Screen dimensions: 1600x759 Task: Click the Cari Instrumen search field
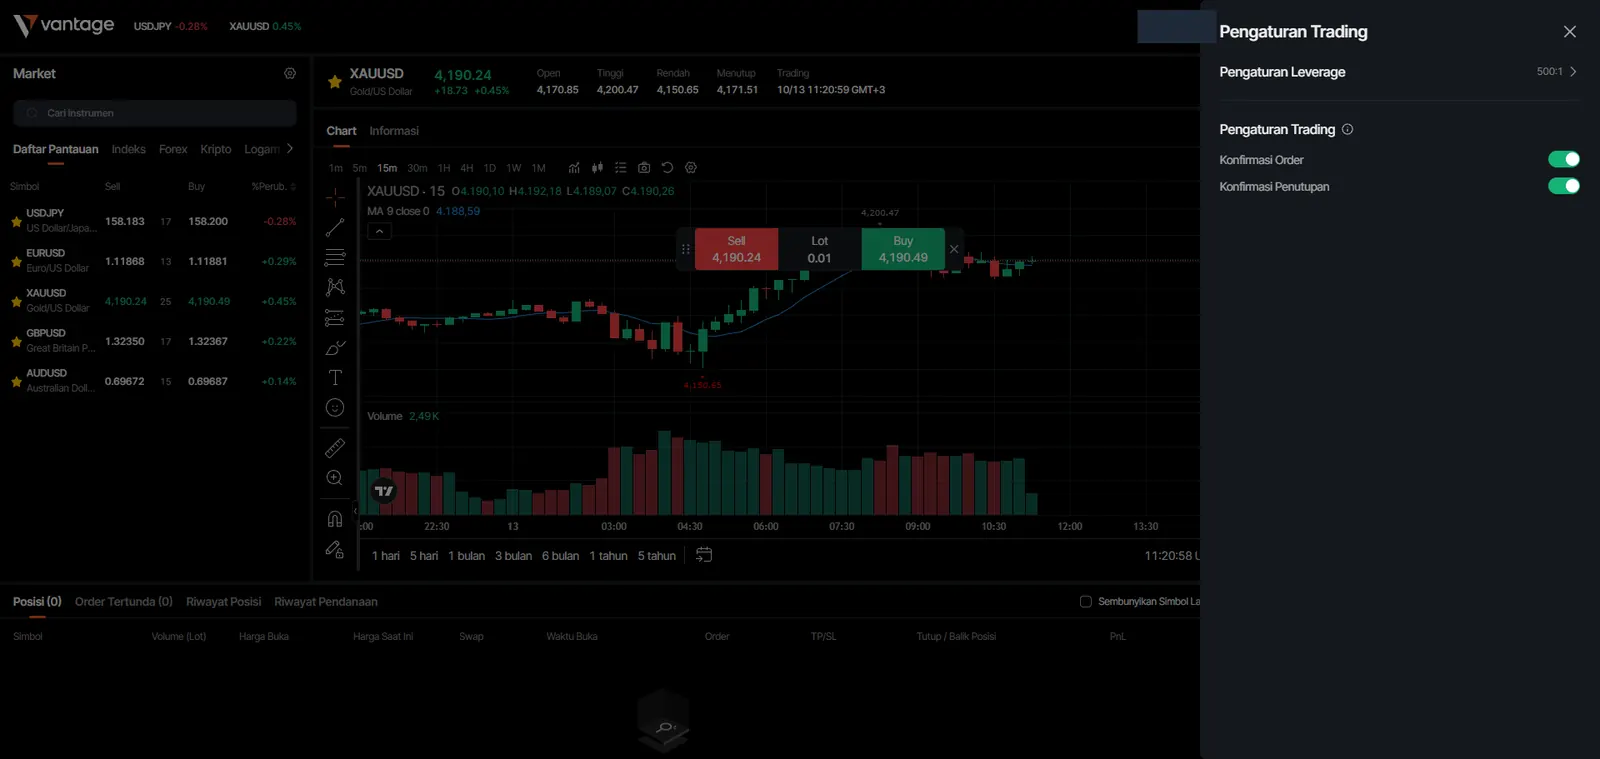pyautogui.click(x=155, y=113)
